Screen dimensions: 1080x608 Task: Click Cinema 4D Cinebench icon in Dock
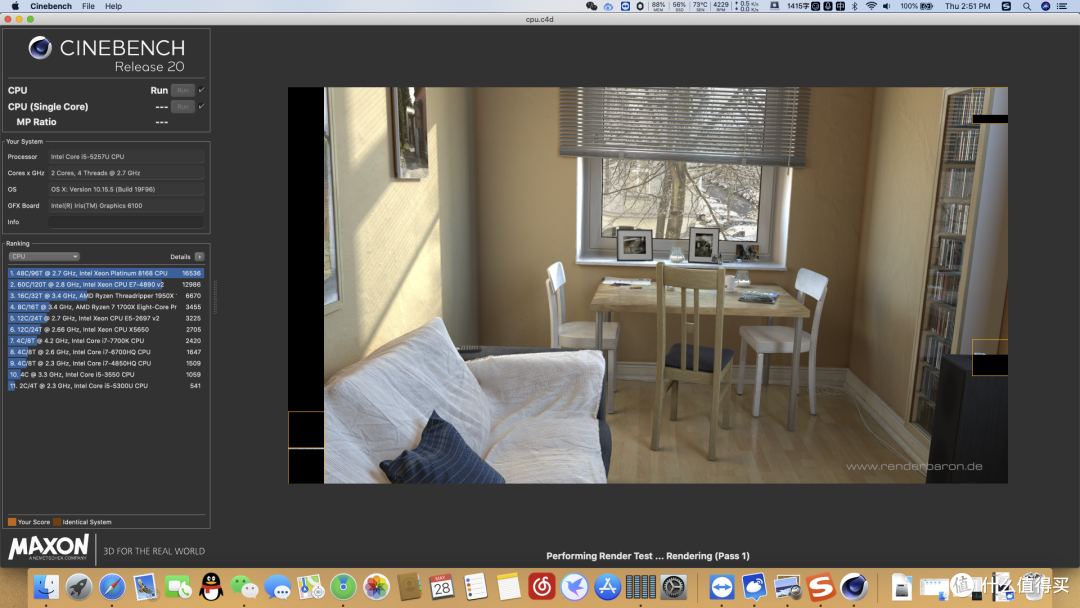854,587
